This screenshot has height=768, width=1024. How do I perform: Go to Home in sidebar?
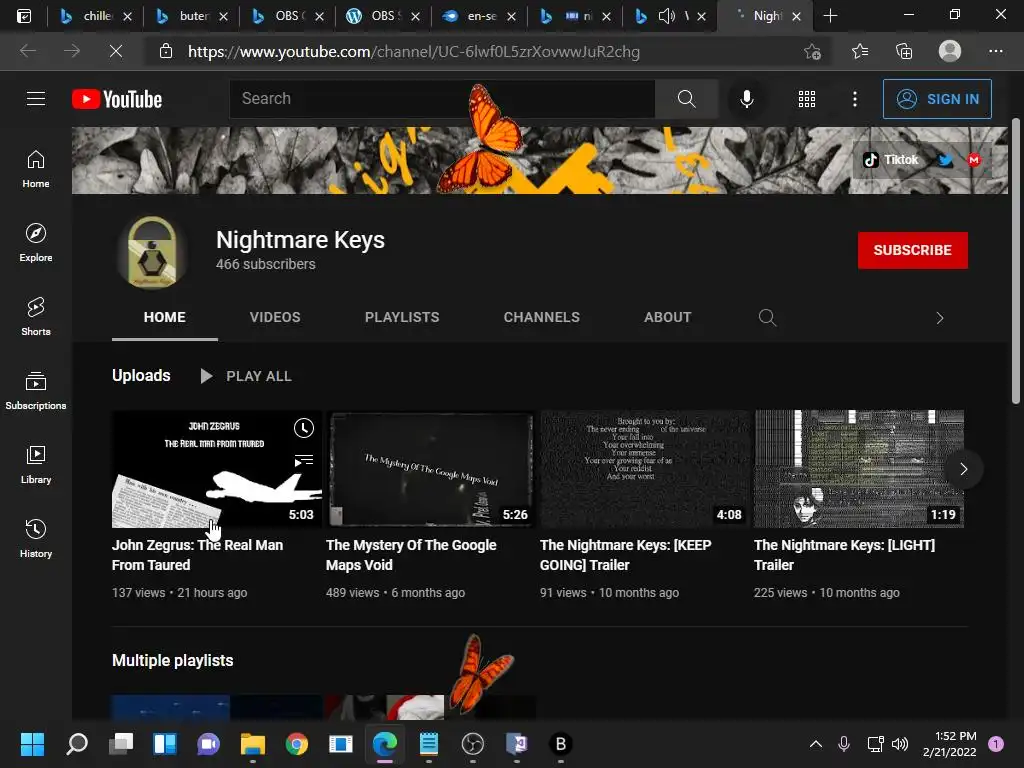point(36,169)
